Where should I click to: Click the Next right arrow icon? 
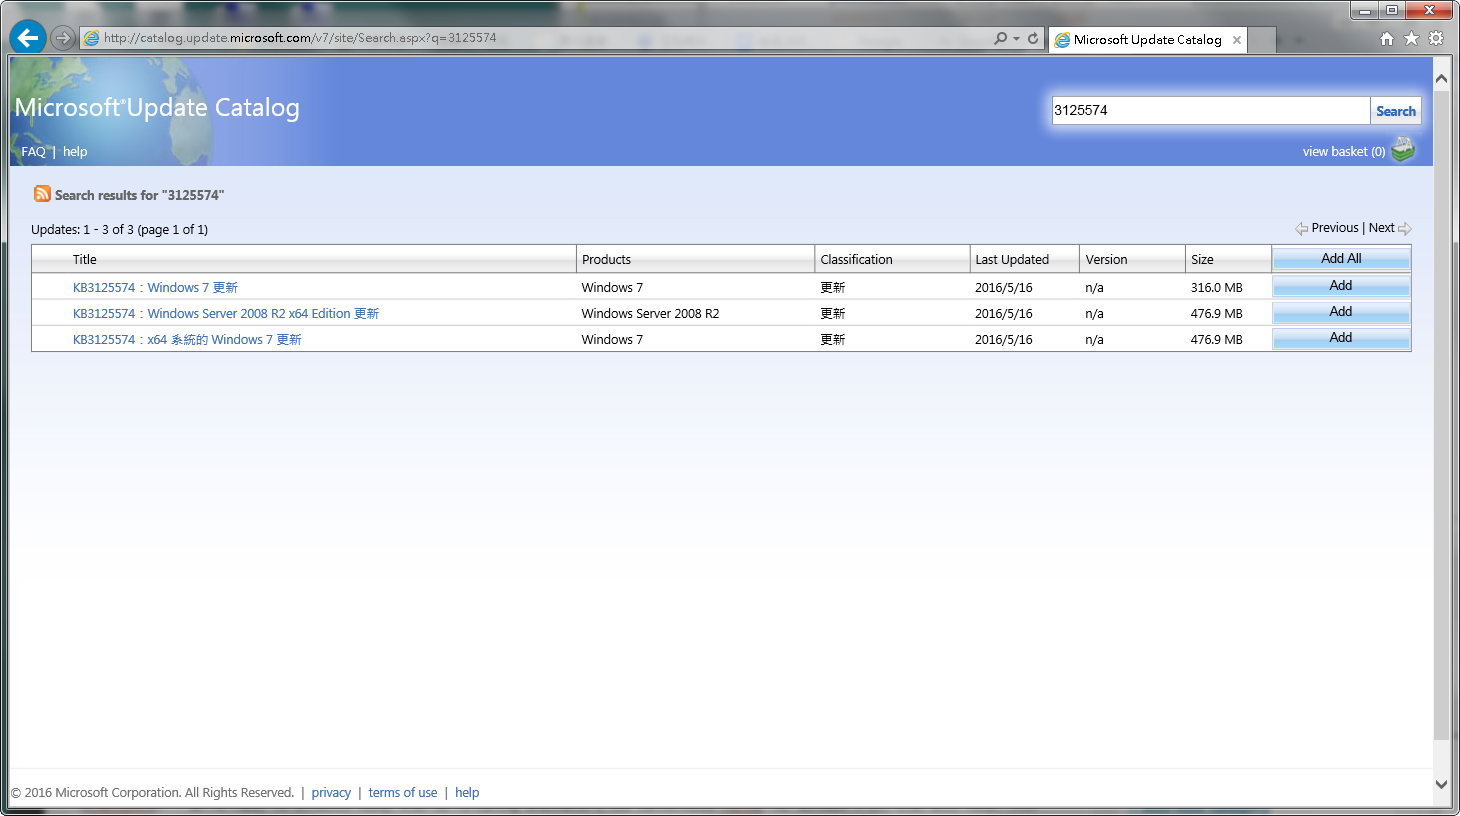coord(1405,229)
